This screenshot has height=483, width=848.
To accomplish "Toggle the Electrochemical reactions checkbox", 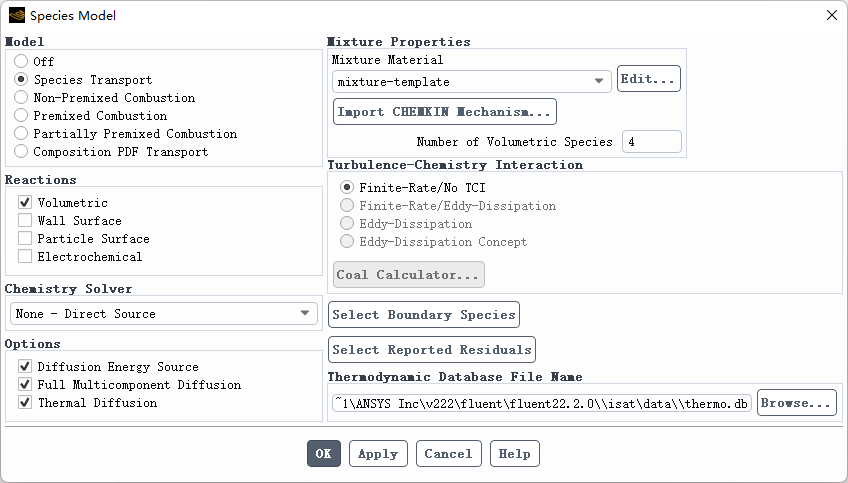I will pos(25,257).
